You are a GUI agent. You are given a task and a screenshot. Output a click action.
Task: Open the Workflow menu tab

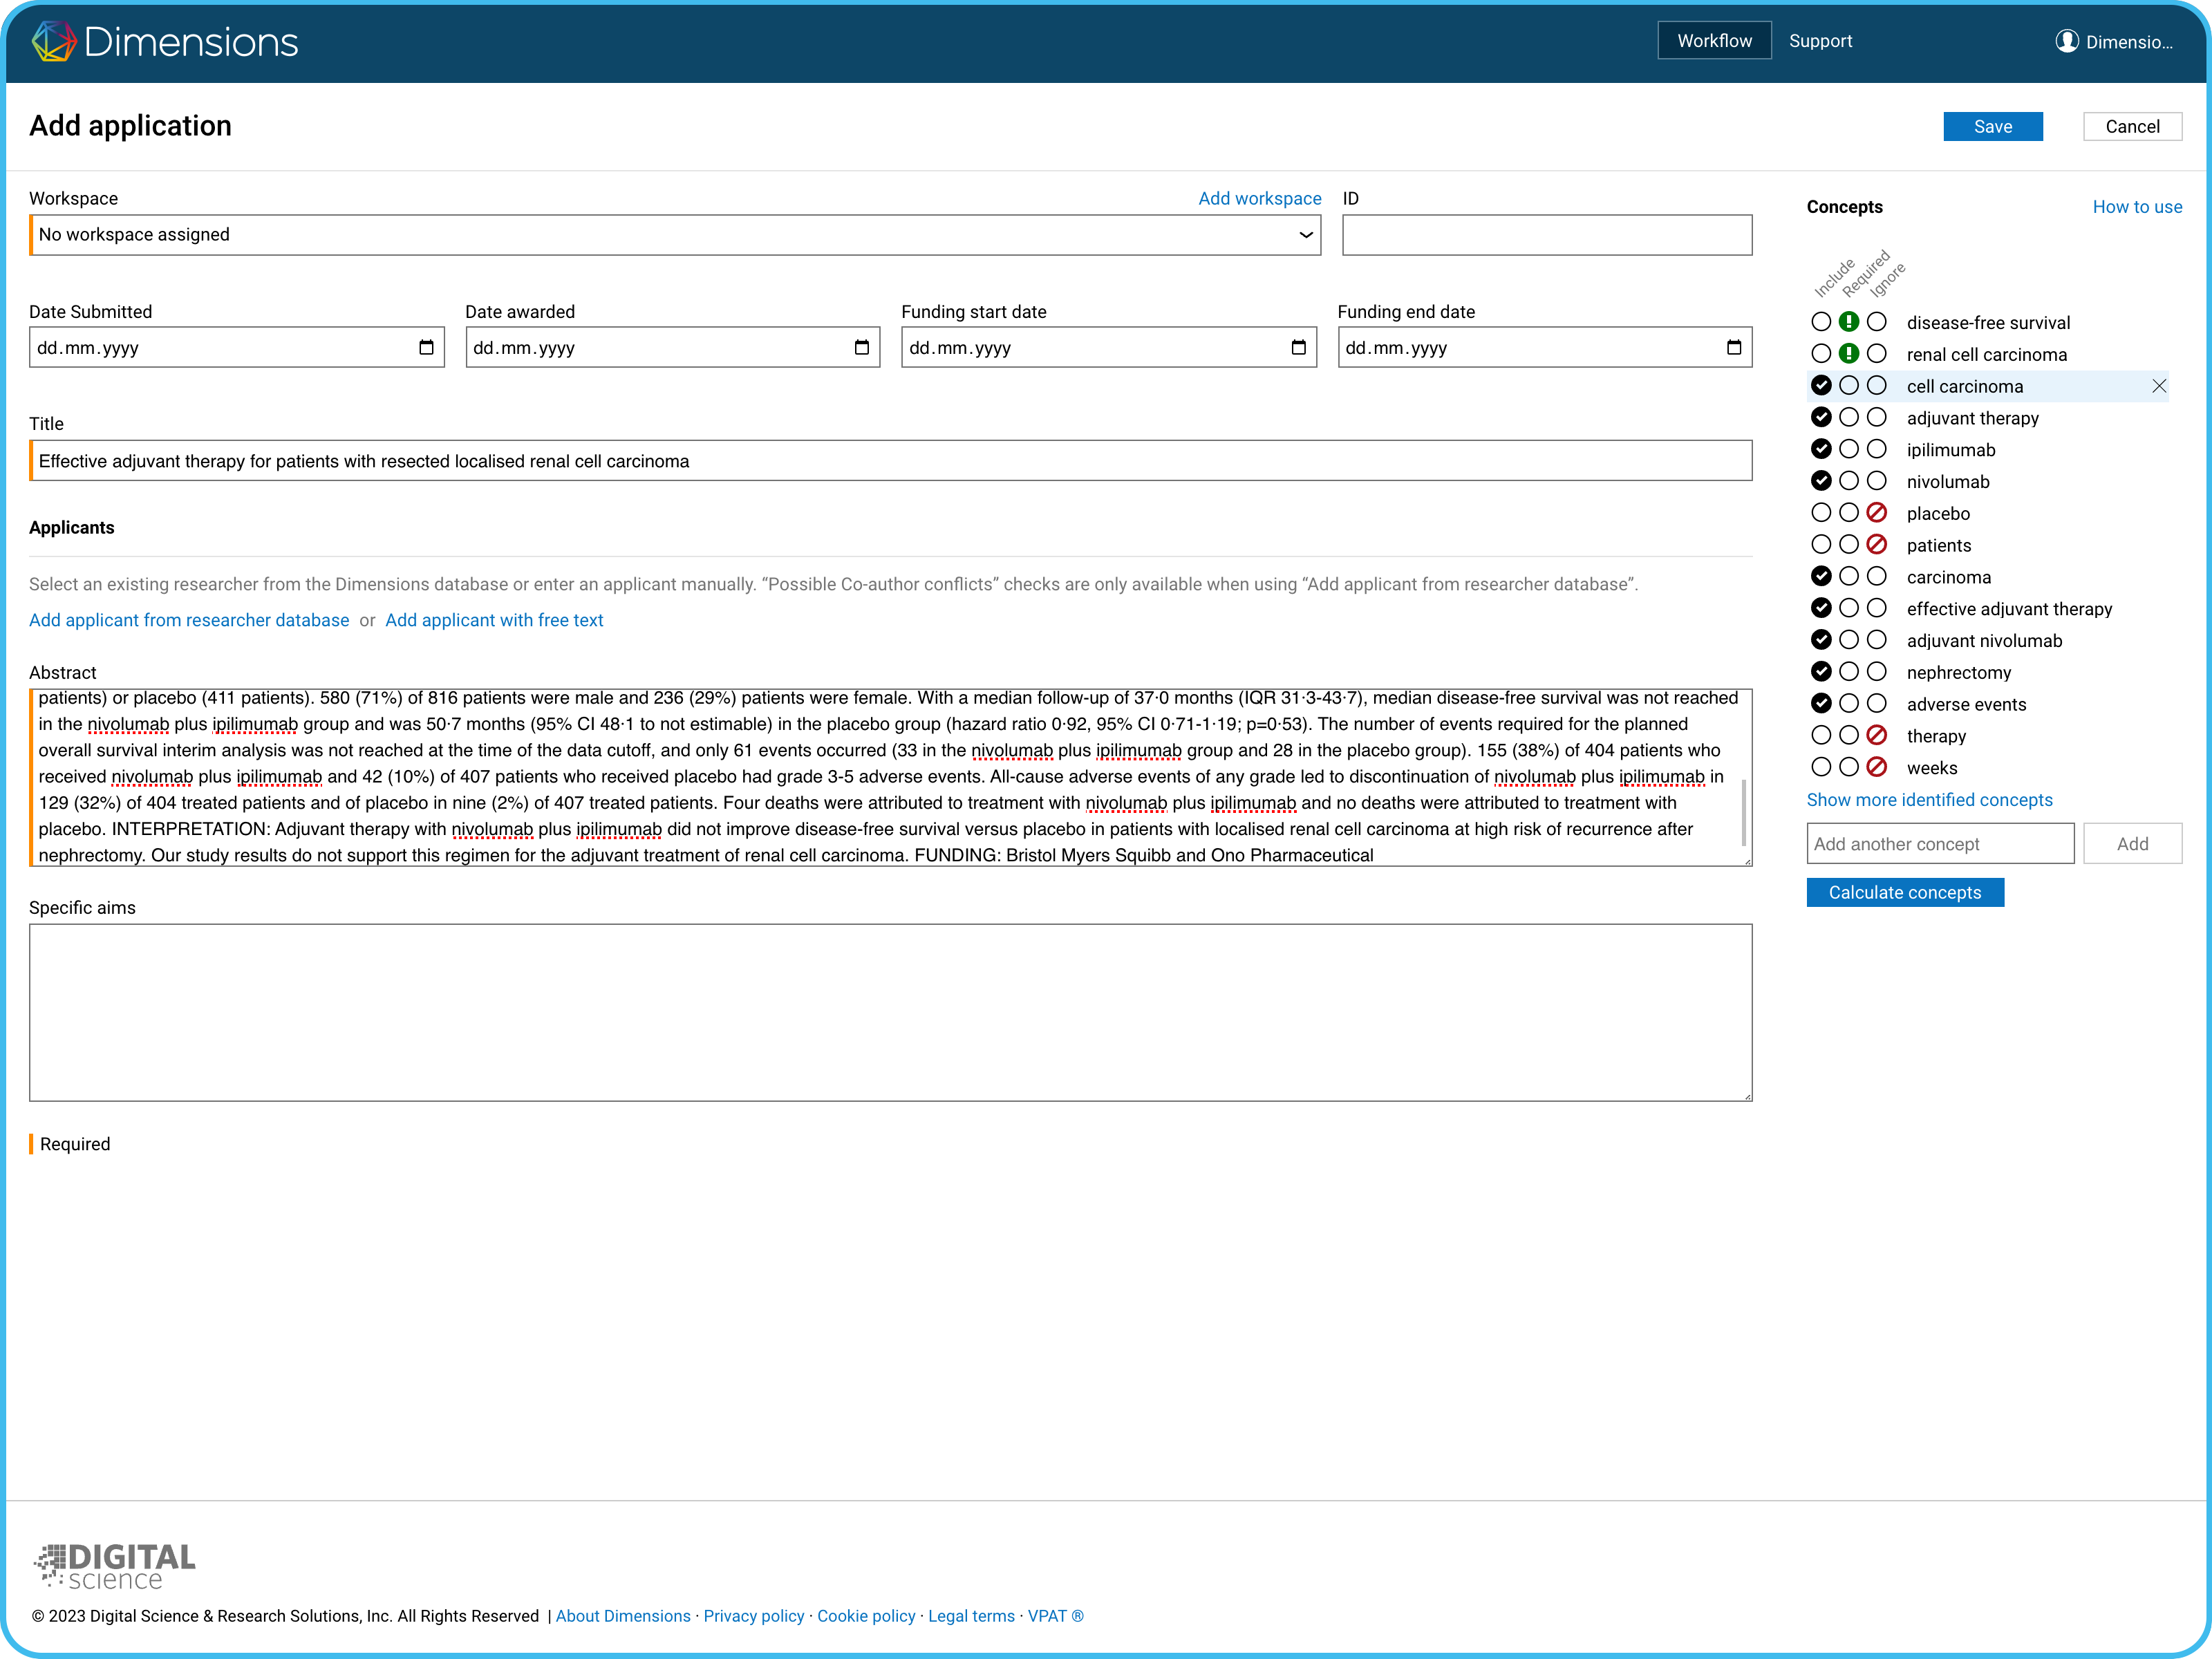1714,41
